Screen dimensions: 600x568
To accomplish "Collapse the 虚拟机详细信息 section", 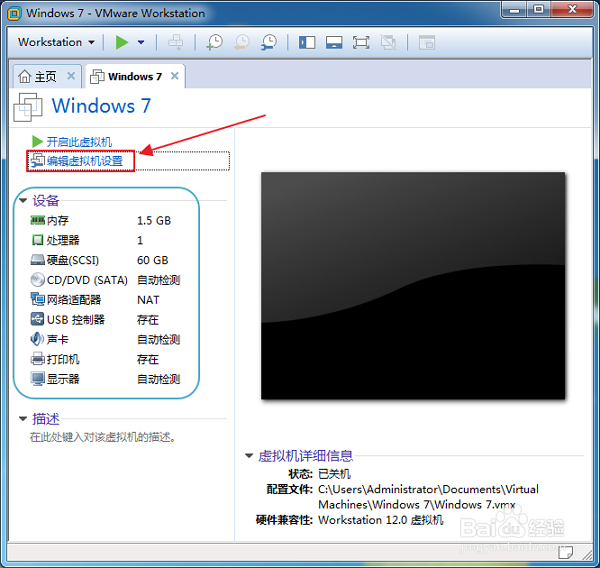I will click(x=249, y=455).
